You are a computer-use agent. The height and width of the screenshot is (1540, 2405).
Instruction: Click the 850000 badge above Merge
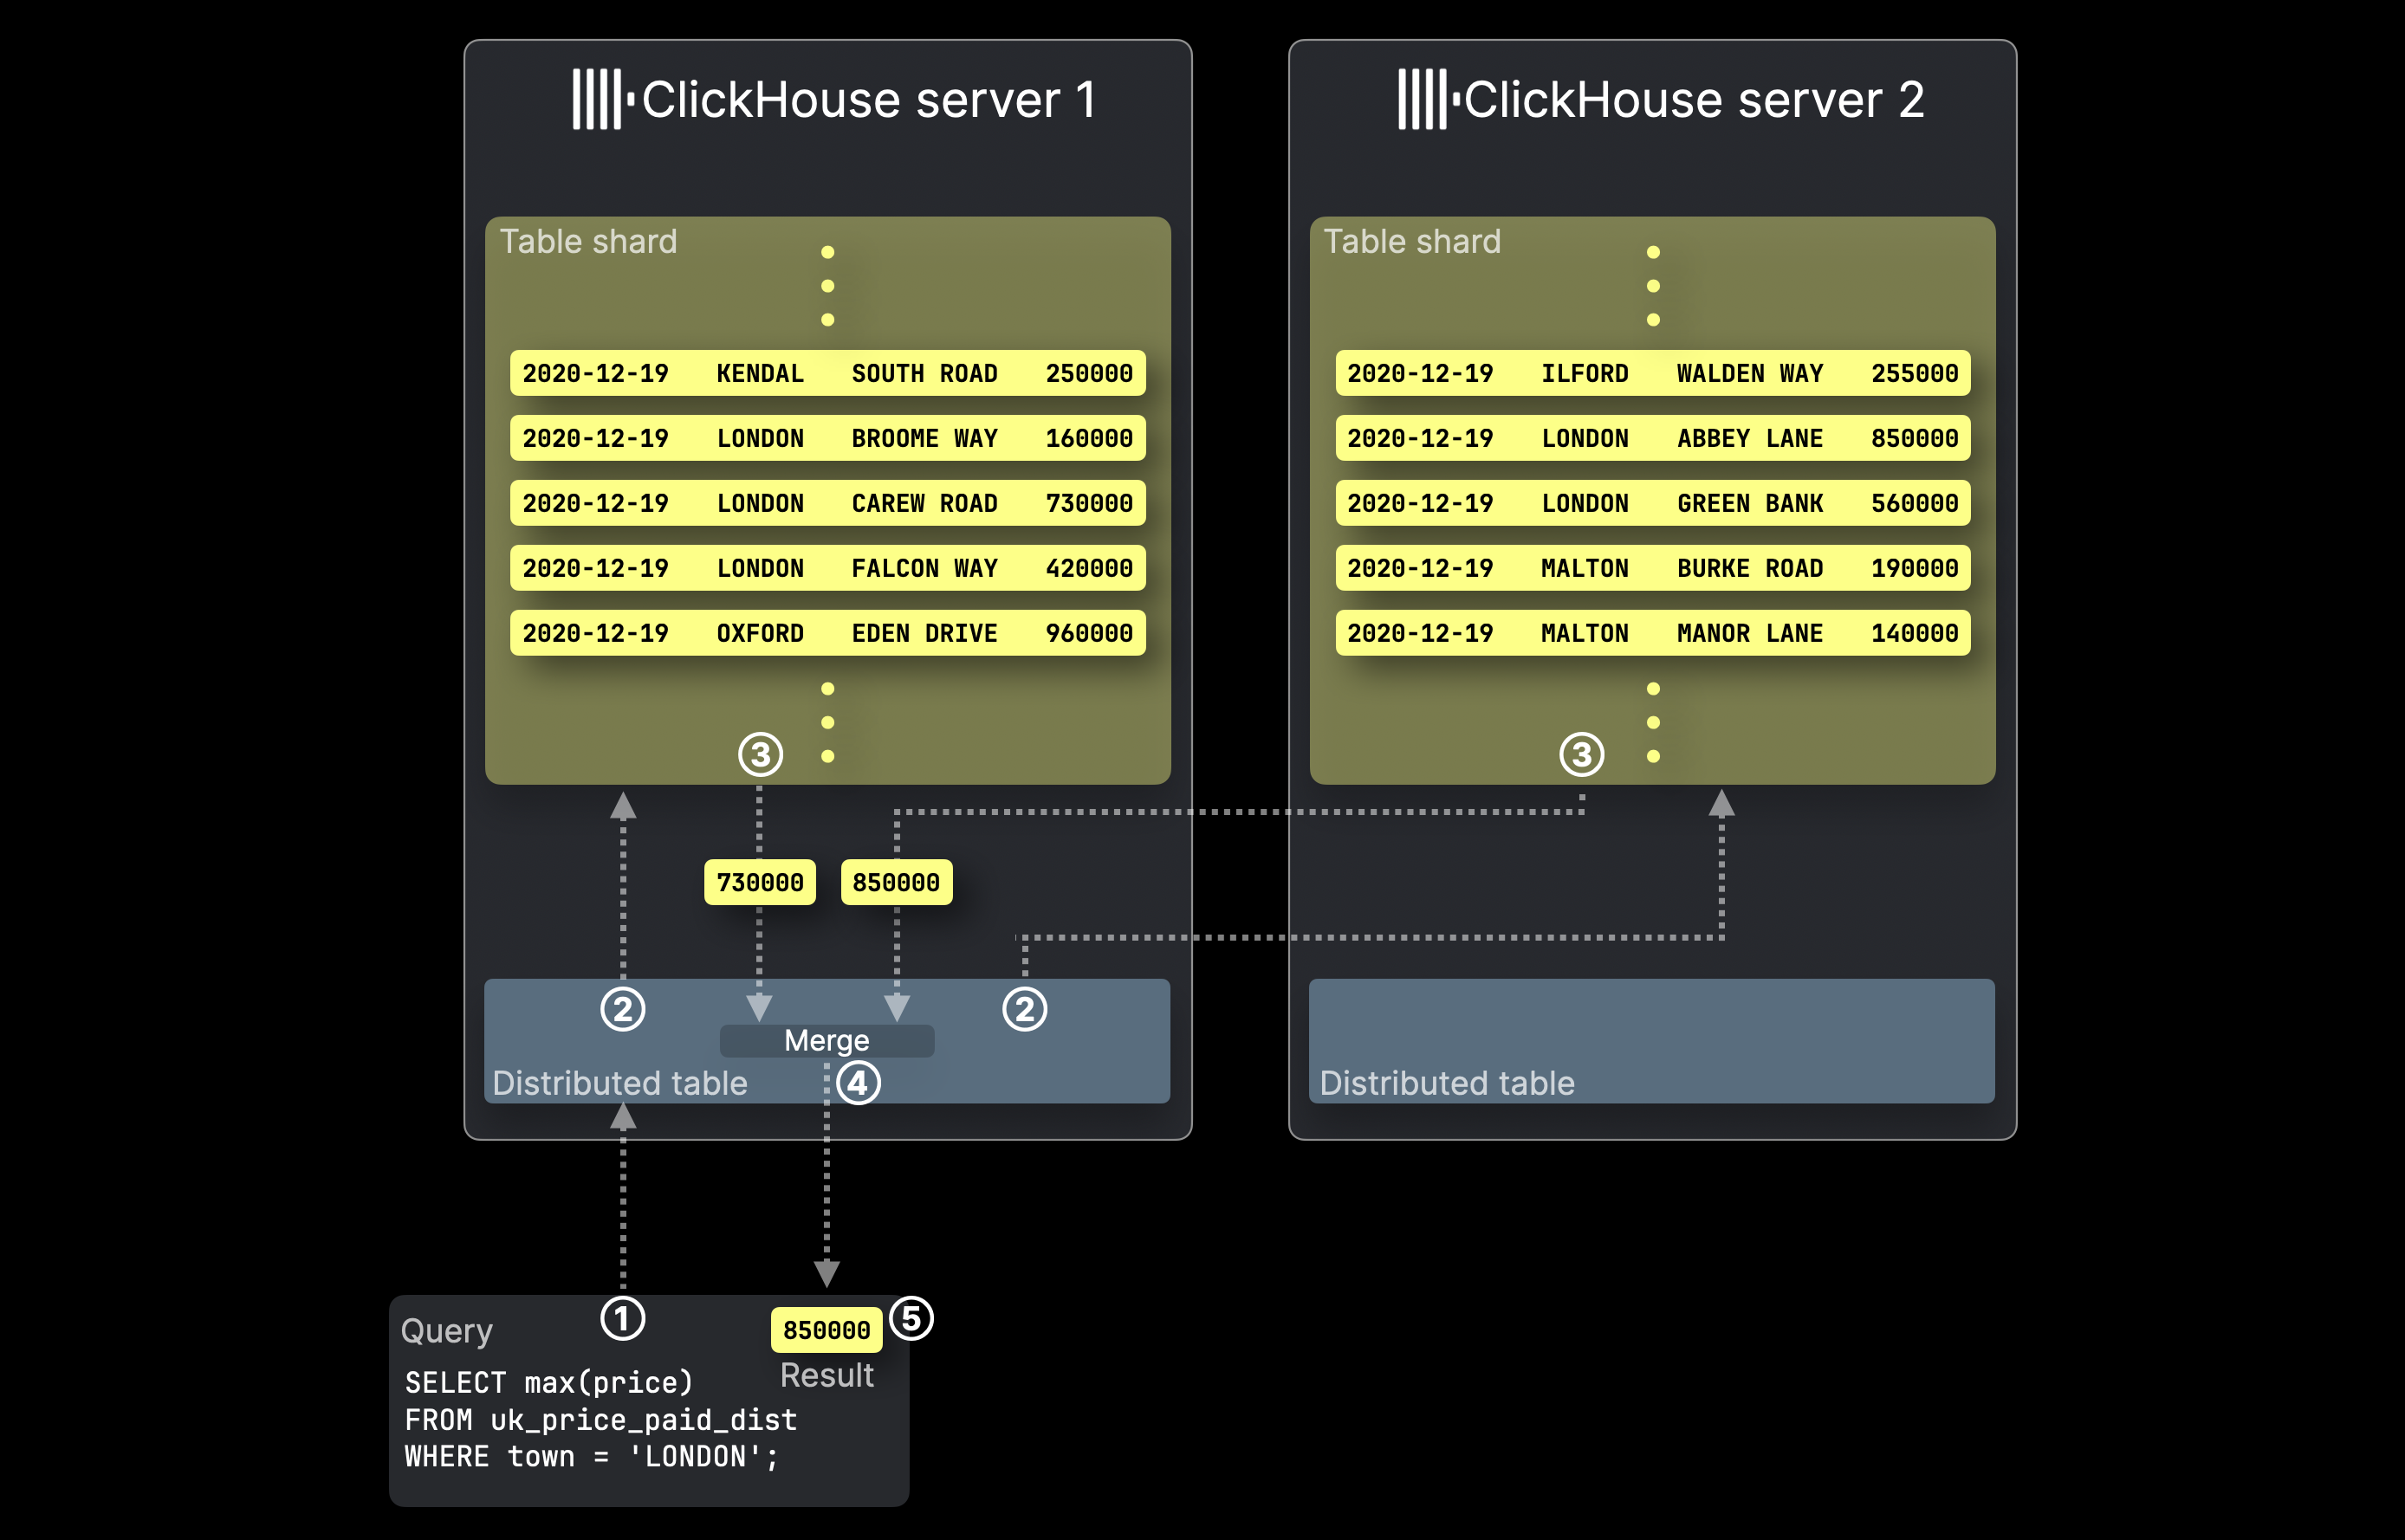[896, 882]
